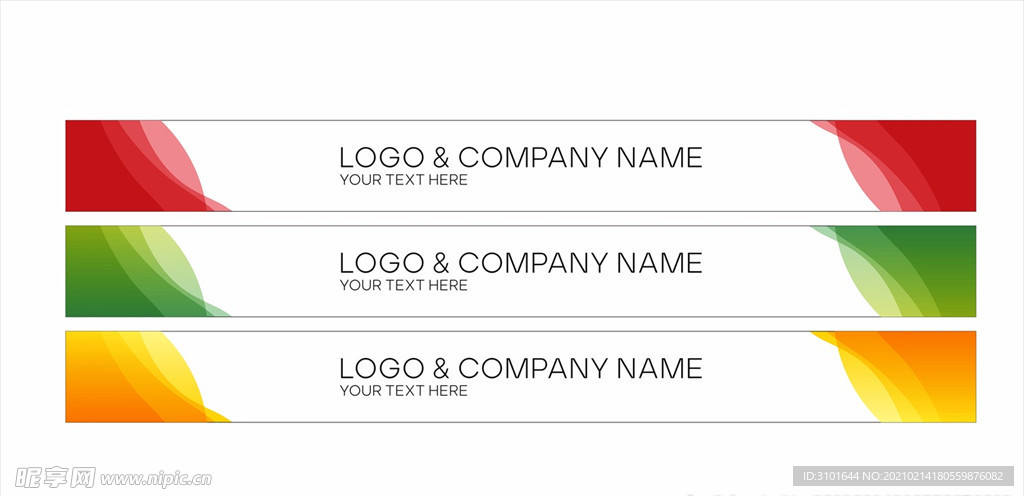Click the light pink wave overlay on red banner's right
The height and width of the screenshot is (496, 1024).
pos(863,174)
